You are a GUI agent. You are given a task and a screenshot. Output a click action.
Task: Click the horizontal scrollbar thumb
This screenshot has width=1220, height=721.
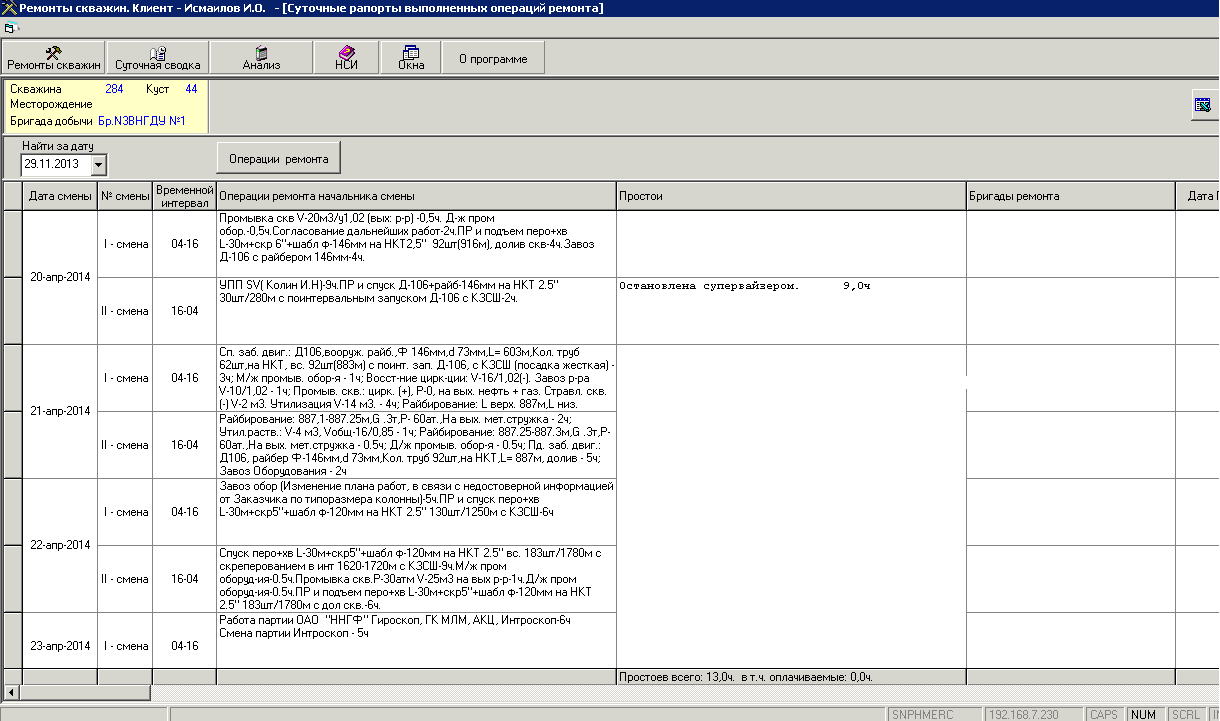tap(85, 693)
